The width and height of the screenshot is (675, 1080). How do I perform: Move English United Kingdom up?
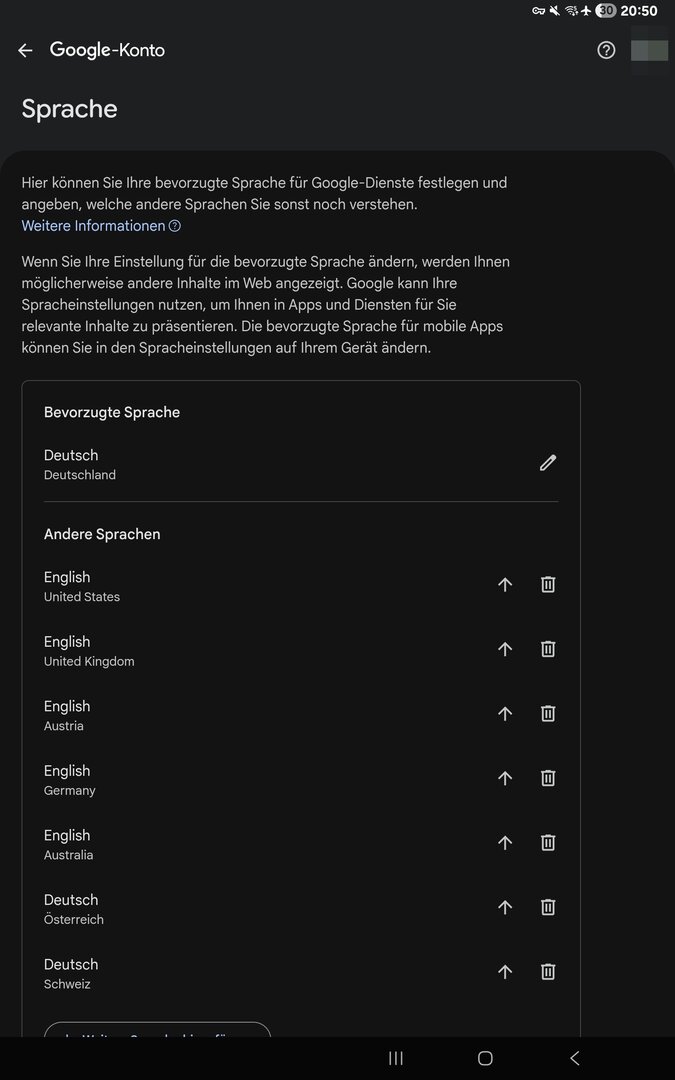(505, 649)
